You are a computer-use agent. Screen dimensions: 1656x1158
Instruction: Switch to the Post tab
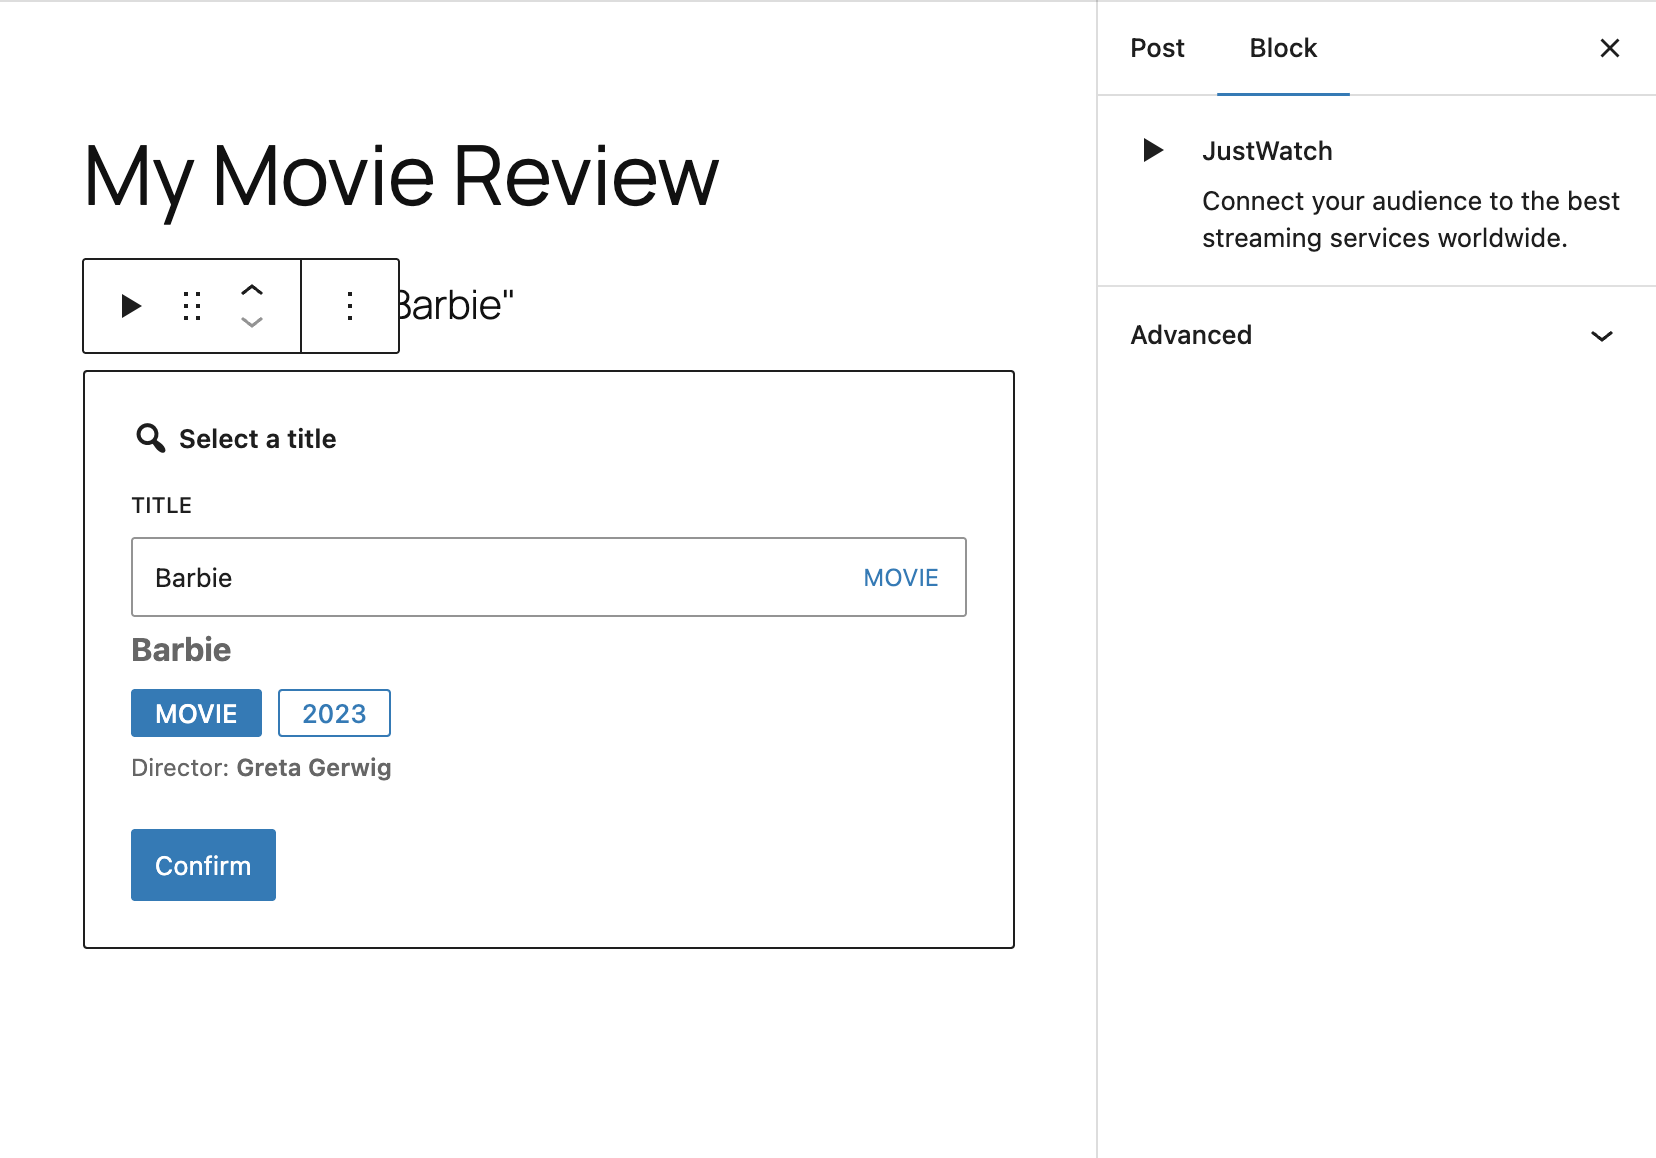click(x=1157, y=47)
